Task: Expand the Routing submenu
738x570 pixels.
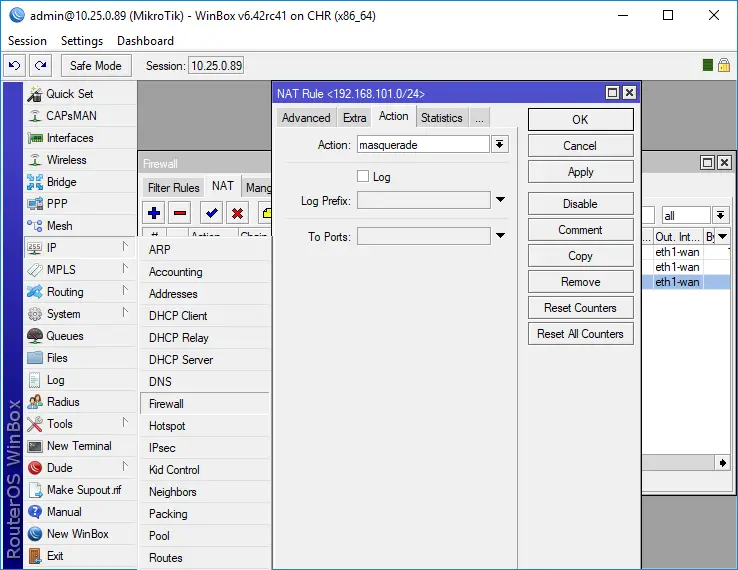Action: pos(125,290)
